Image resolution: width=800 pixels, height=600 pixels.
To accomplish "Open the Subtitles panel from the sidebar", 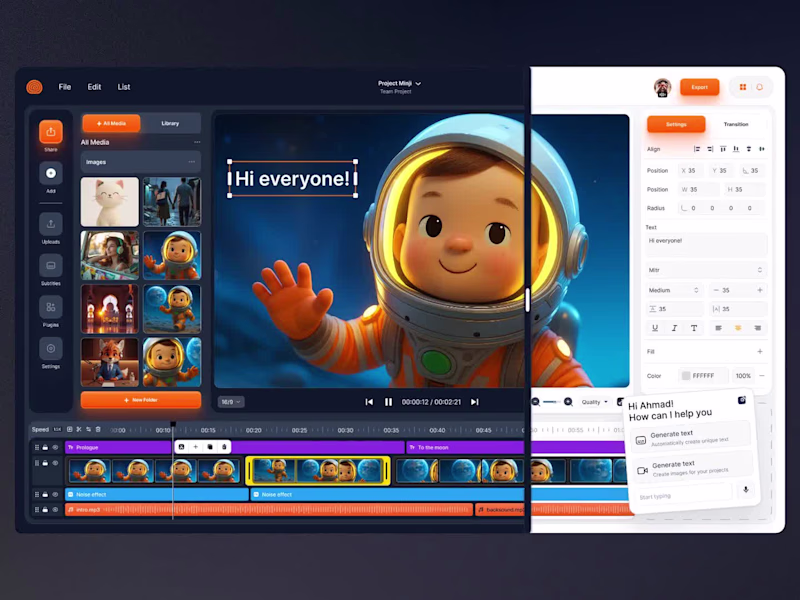I will pyautogui.click(x=49, y=265).
